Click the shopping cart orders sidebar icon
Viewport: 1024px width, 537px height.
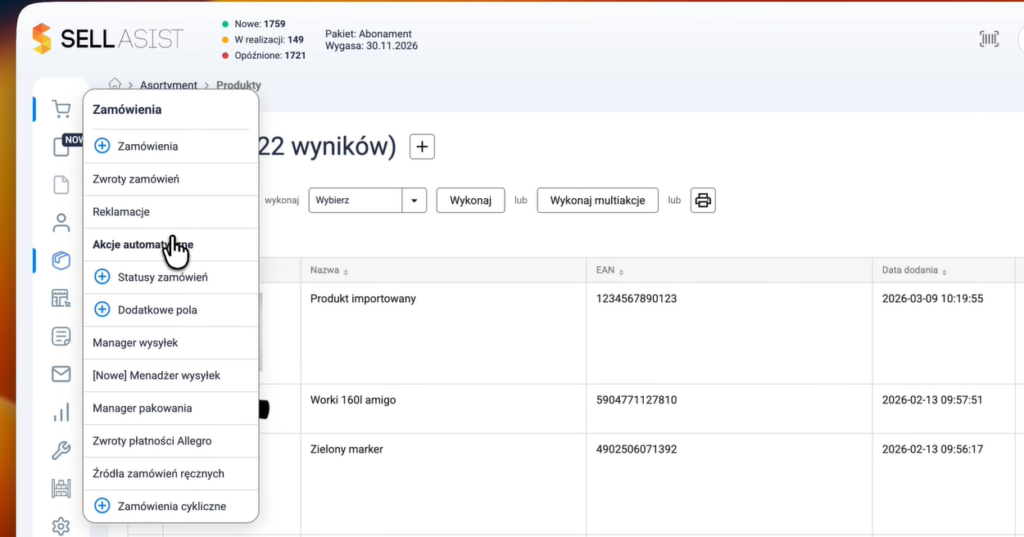pyautogui.click(x=61, y=110)
